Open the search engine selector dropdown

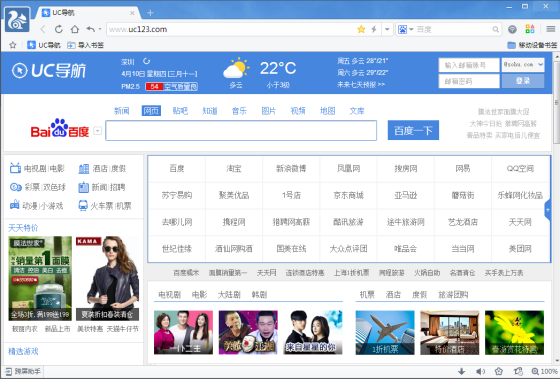click(405, 29)
